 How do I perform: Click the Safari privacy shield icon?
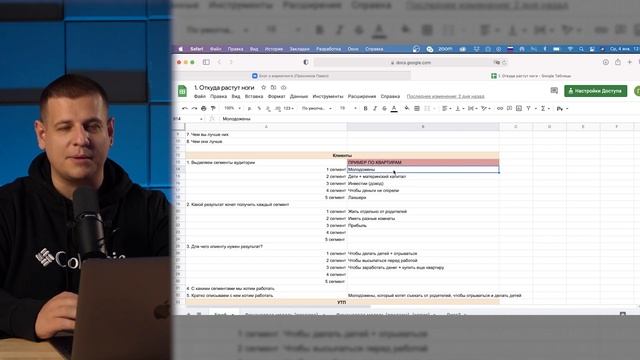[x=306, y=62]
